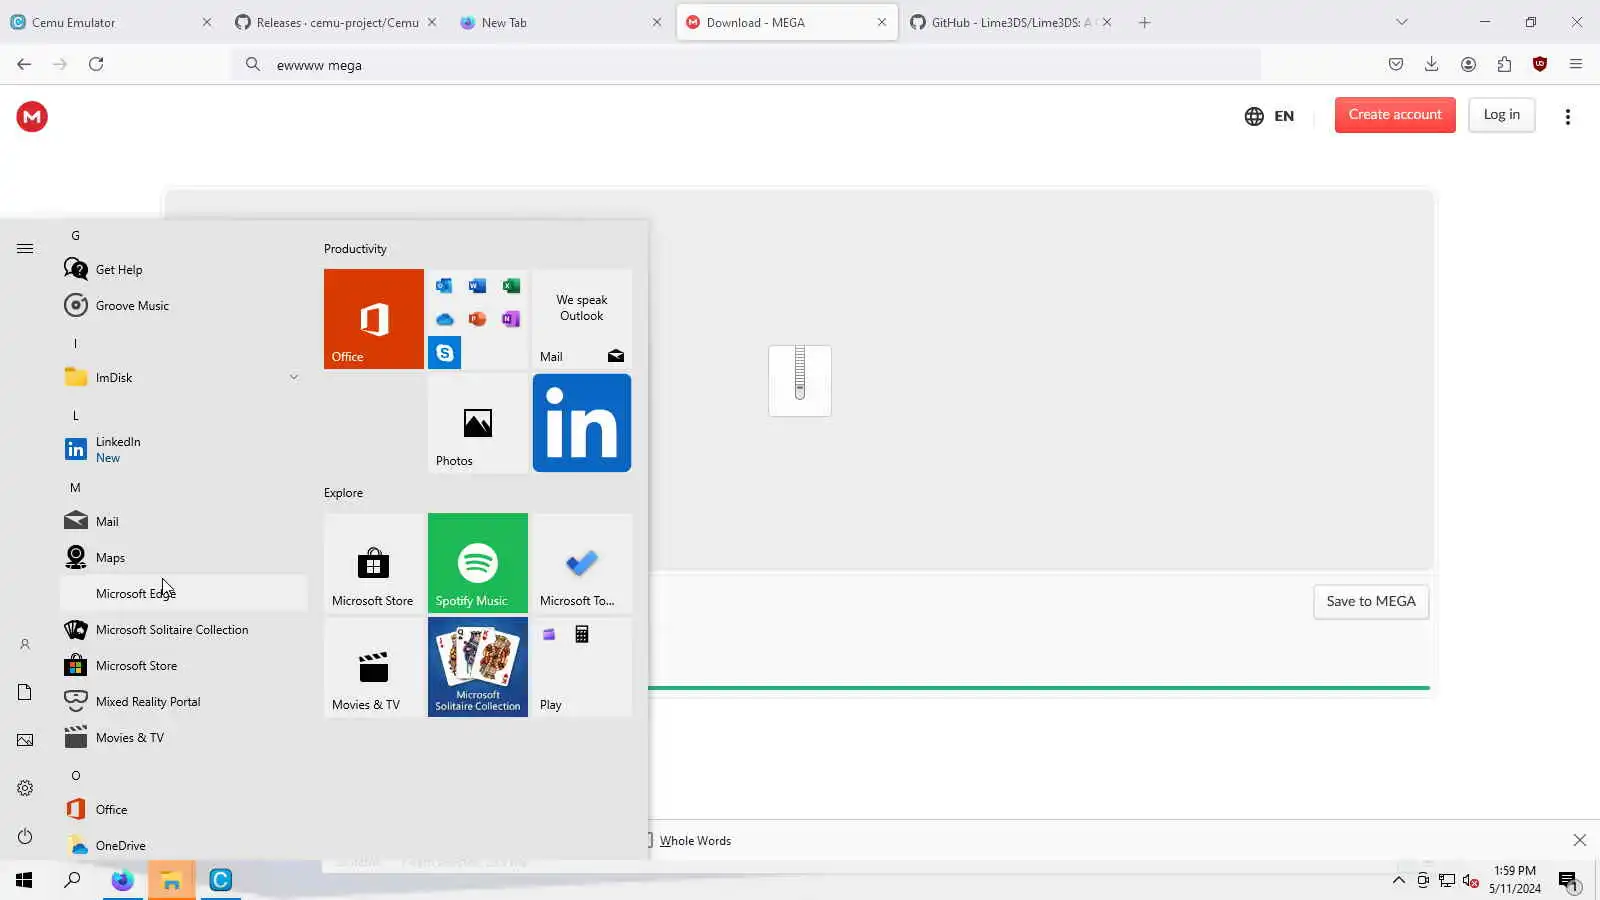Screen dimensions: 1600x900
Task: Open the Microsoft To Do tile
Action: click(582, 563)
